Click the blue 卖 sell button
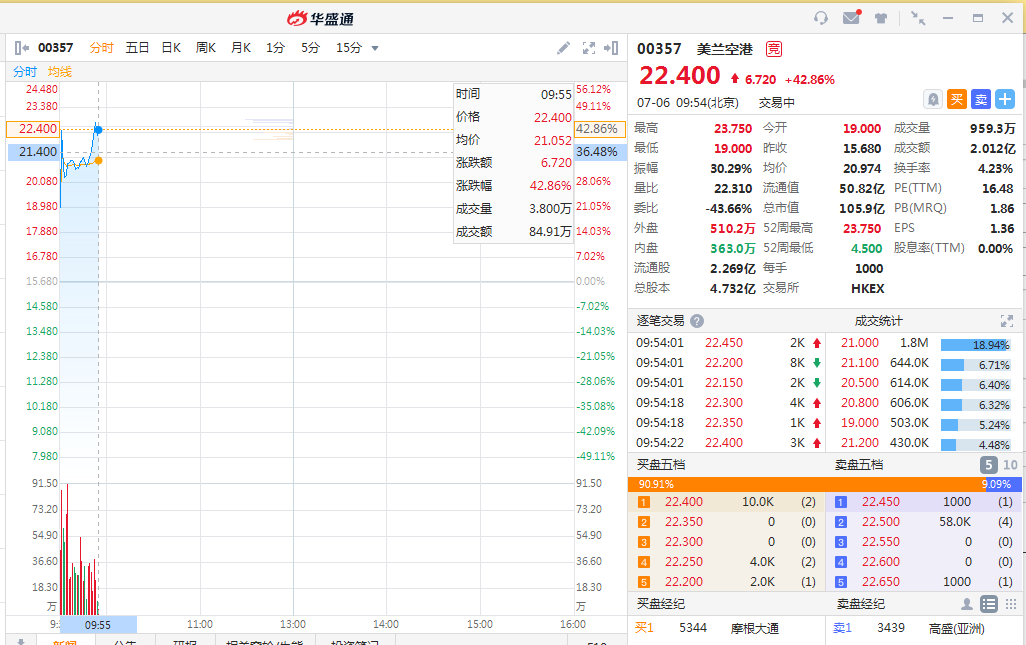 [981, 99]
